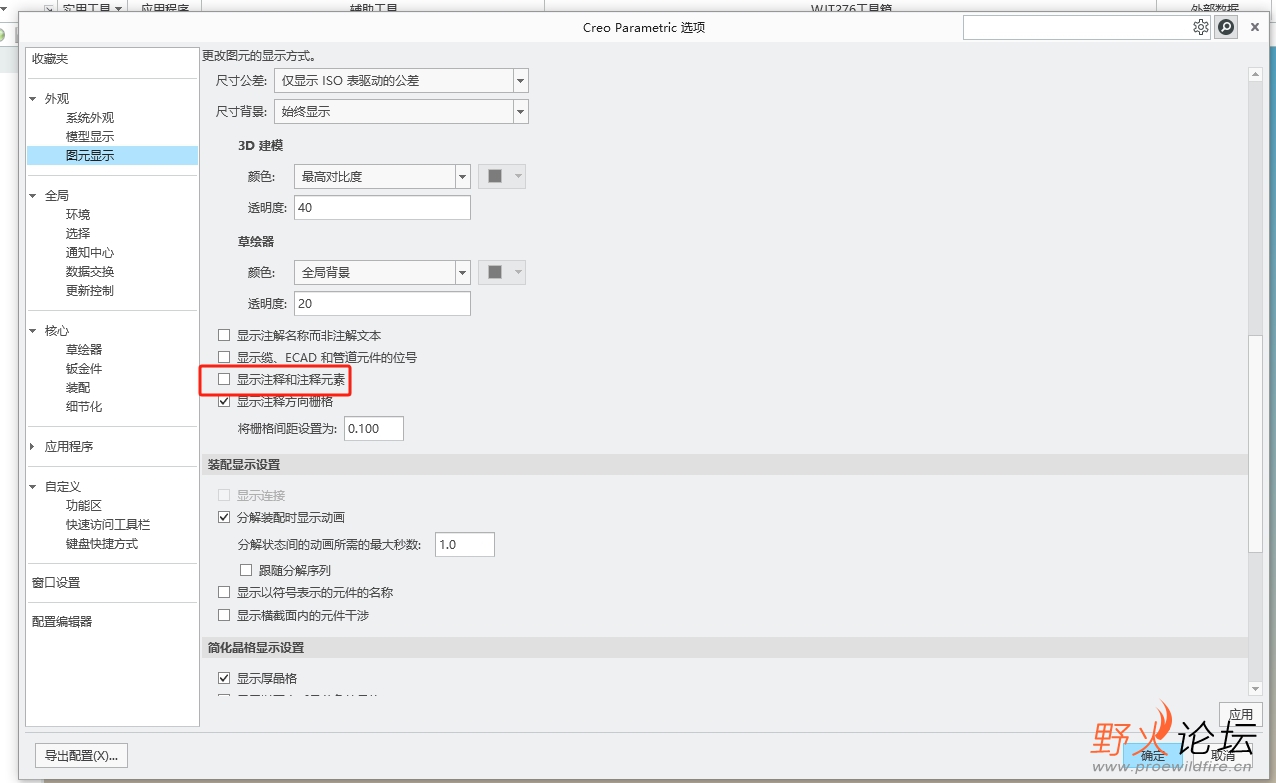Click the options search input field
The image size is (1276, 783).
click(x=1076, y=27)
